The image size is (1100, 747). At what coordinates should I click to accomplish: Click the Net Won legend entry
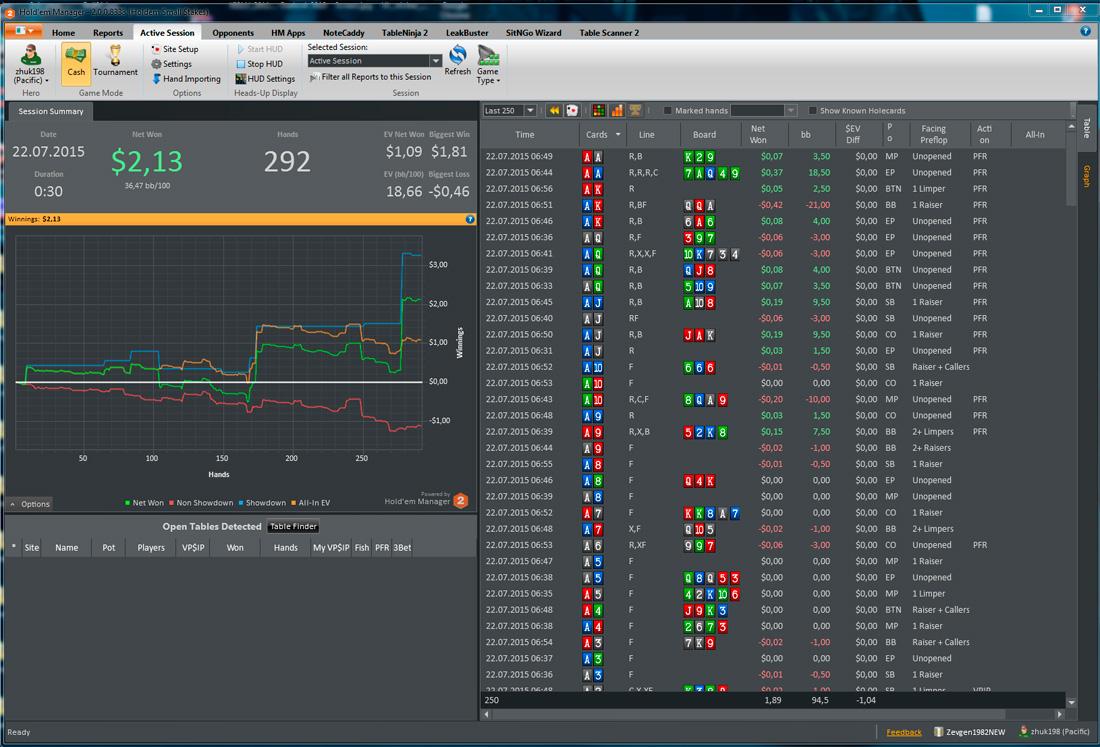coord(144,503)
